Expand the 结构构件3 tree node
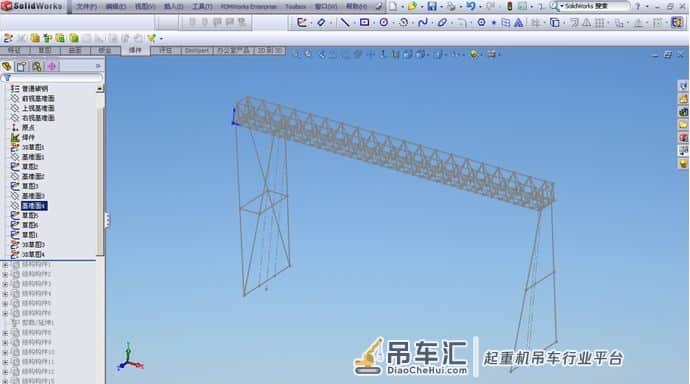 point(5,284)
